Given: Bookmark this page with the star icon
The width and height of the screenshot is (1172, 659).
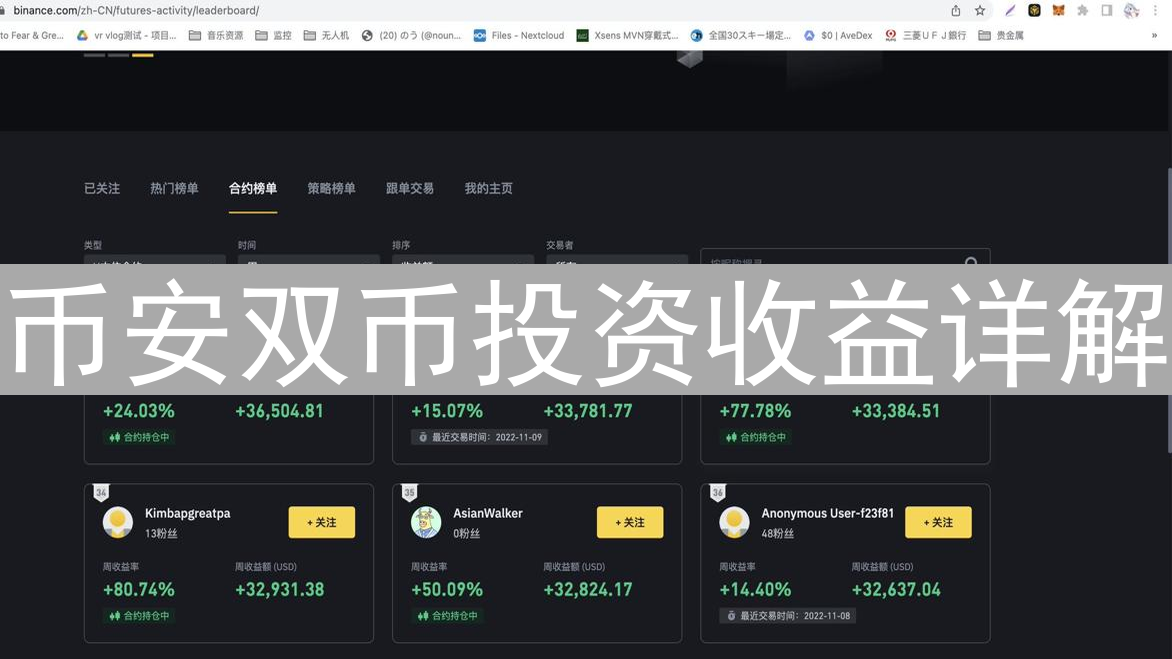Looking at the screenshot, I should 980,10.
